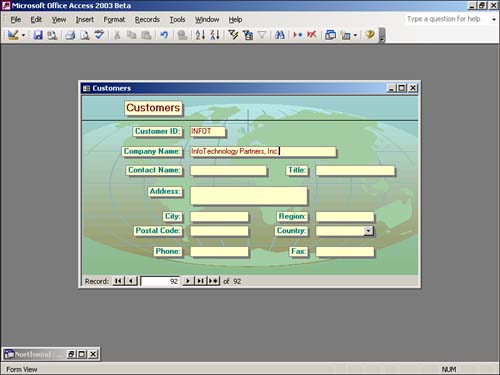Open Print Preview from the toolbar

coord(85,35)
